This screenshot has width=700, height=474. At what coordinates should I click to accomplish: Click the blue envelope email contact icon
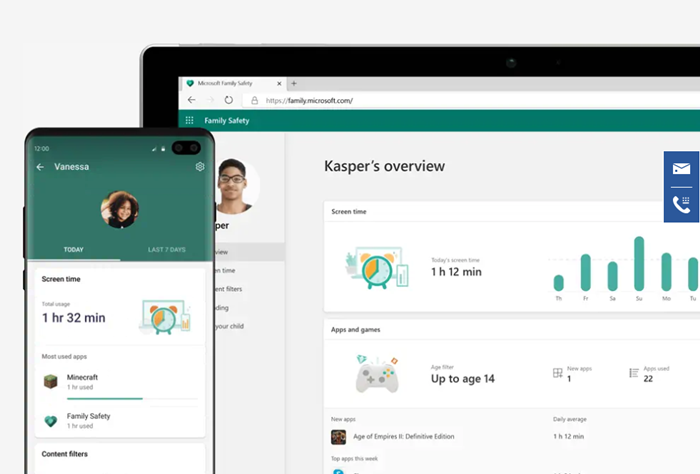pyautogui.click(x=681, y=169)
